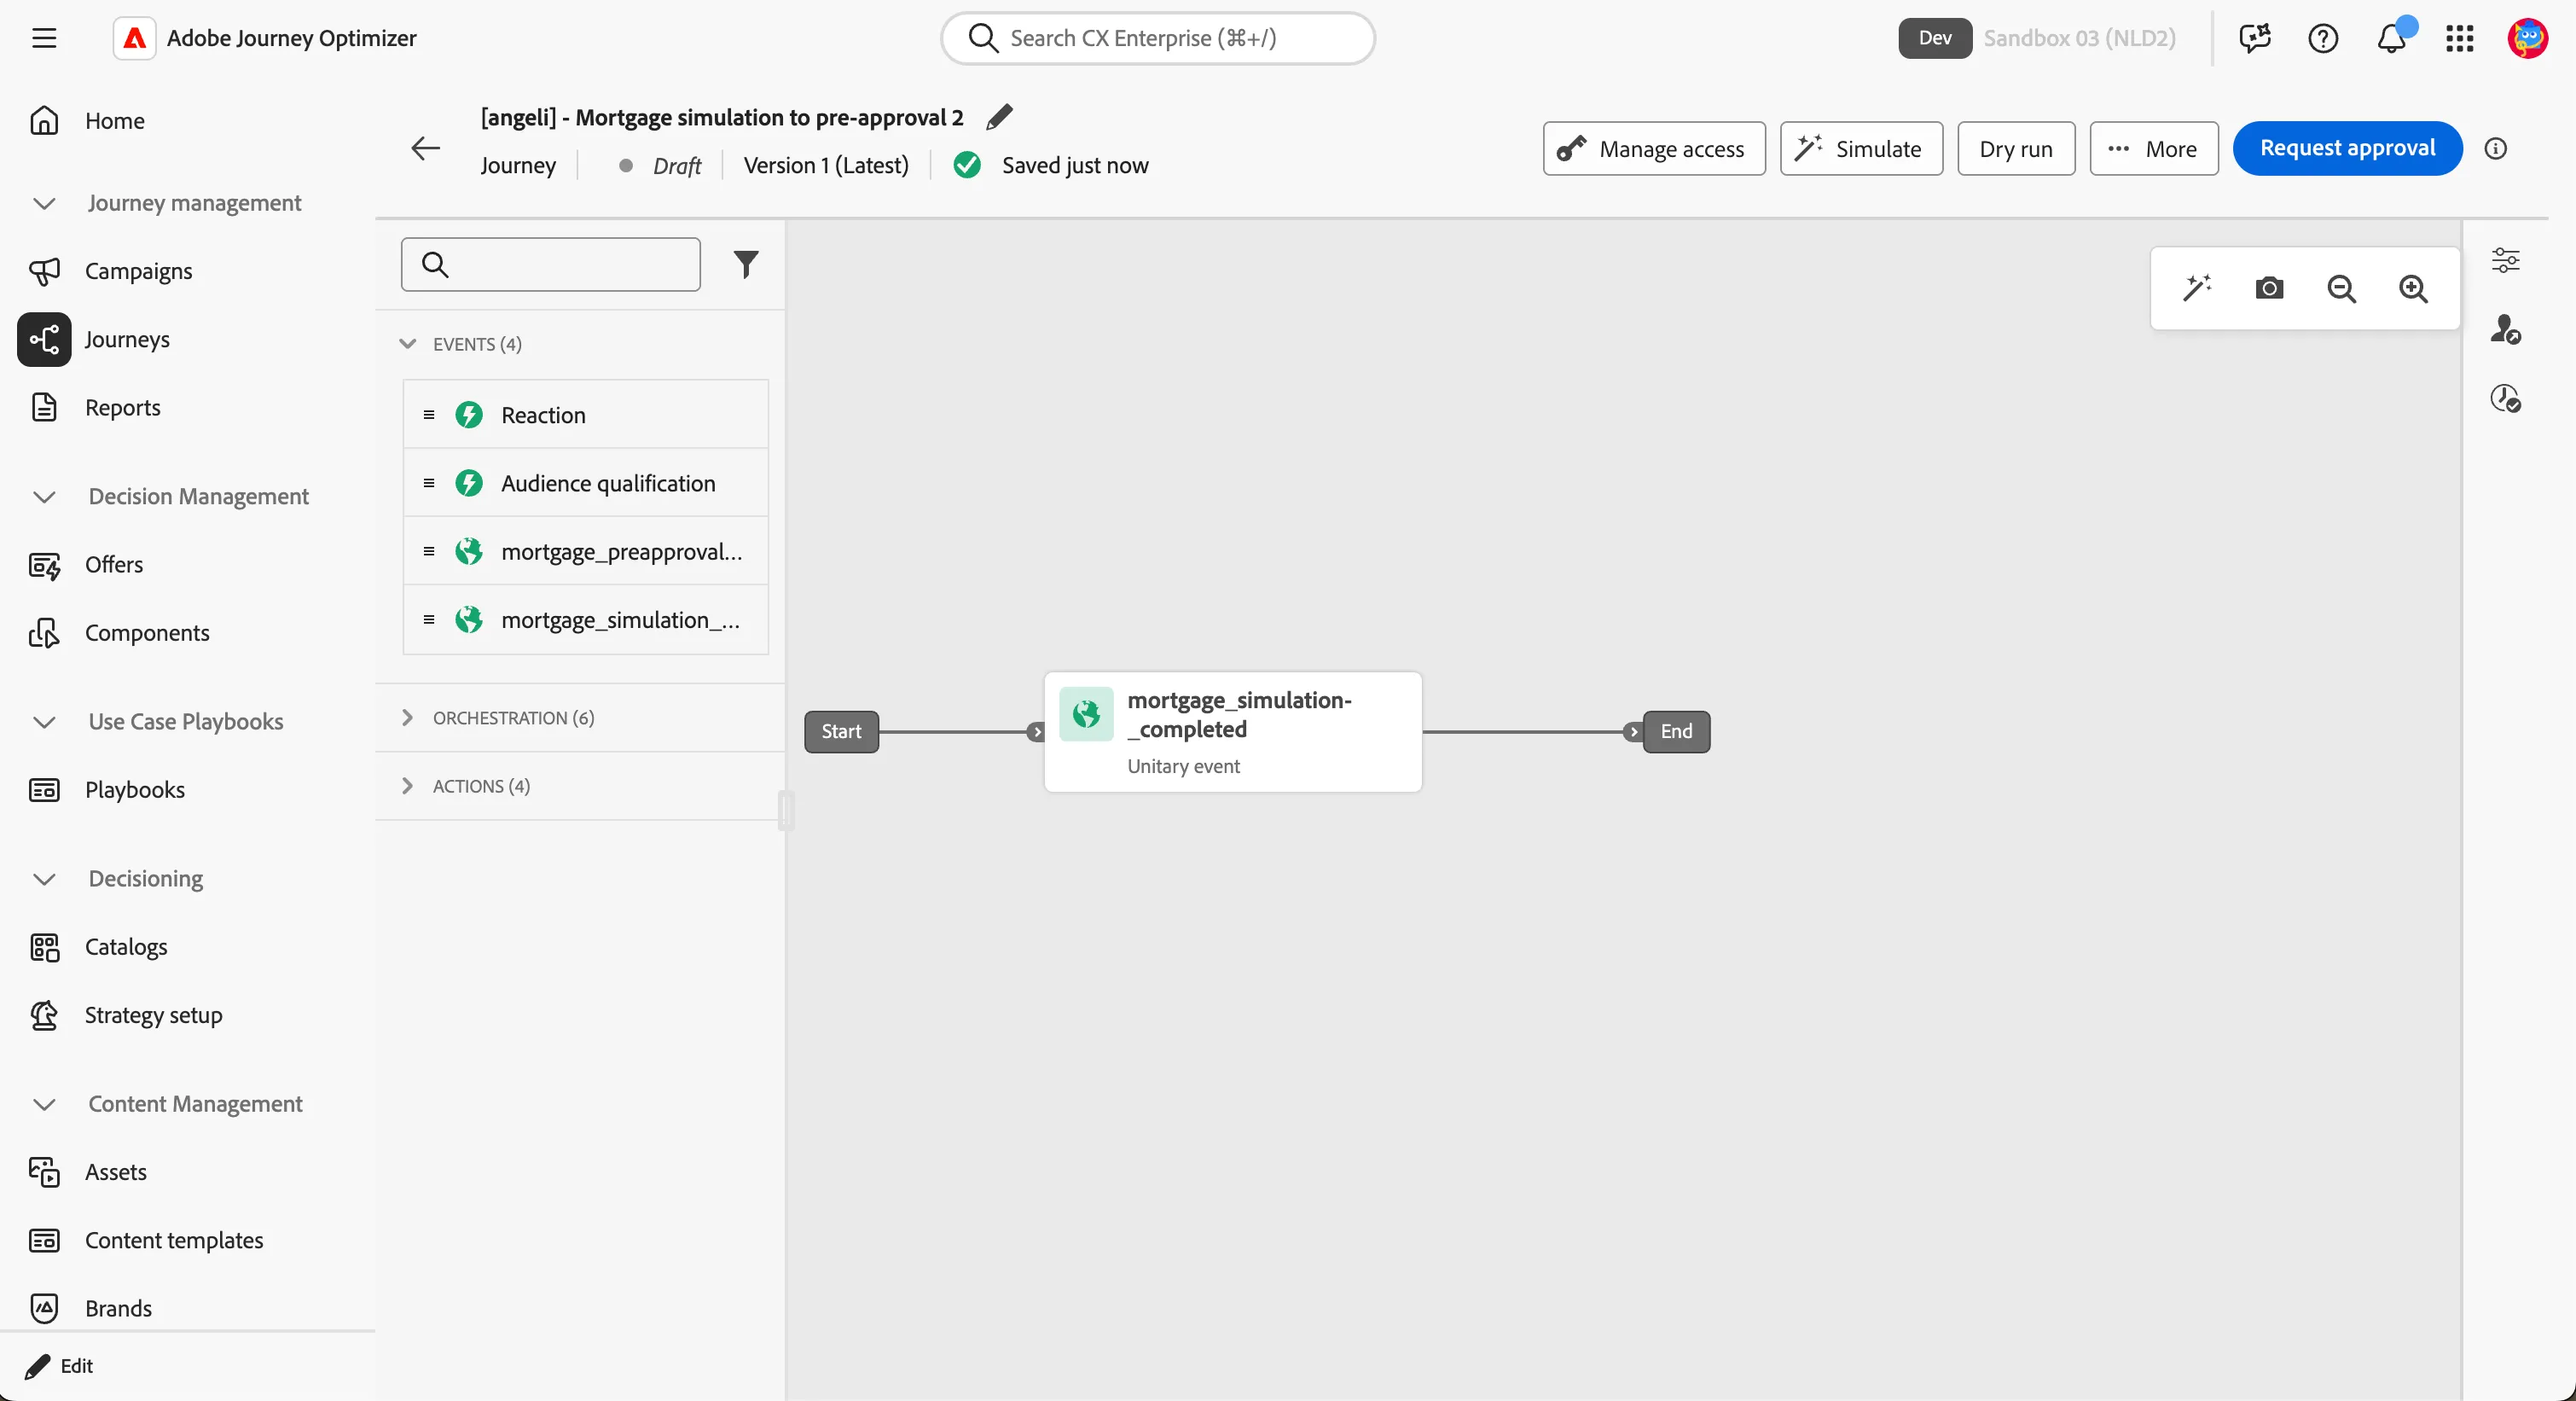This screenshot has height=1401, width=2576.
Task: Collapse the Decision Management section
Action: [x=44, y=497]
